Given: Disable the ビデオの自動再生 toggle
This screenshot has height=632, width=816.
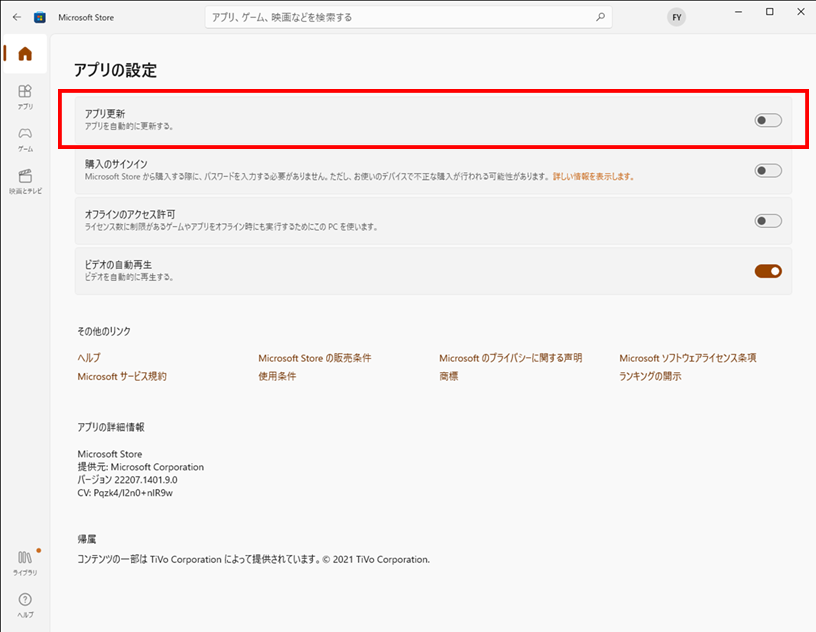Looking at the screenshot, I should tap(768, 271).
